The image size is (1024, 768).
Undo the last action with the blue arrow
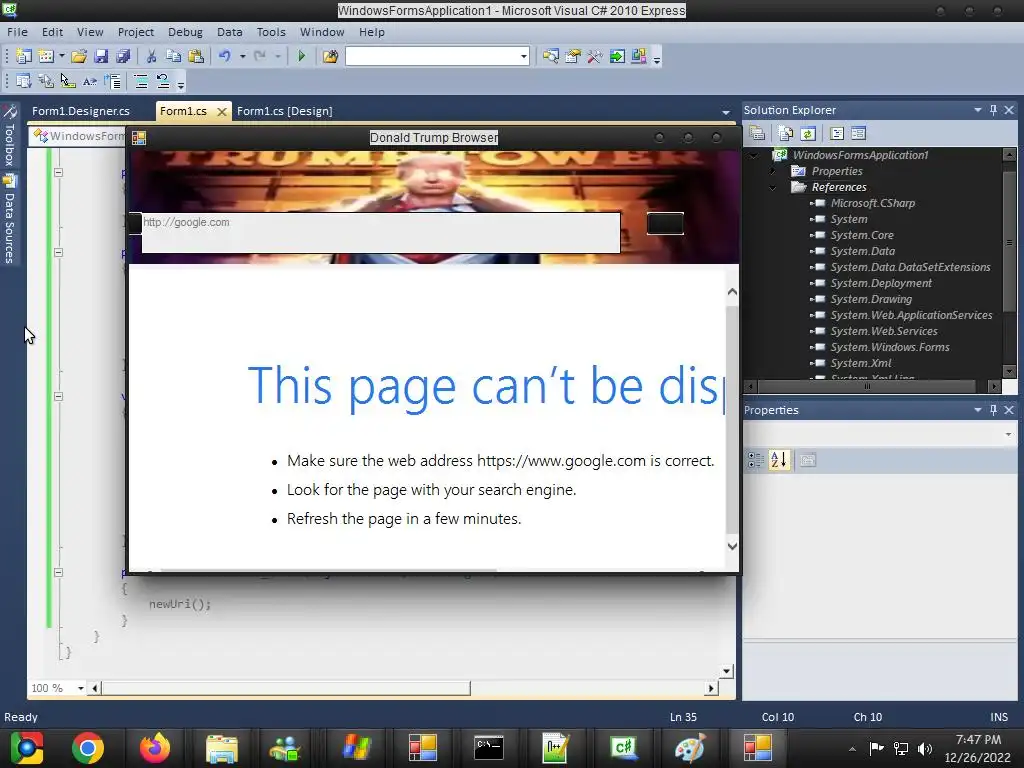[225, 57]
